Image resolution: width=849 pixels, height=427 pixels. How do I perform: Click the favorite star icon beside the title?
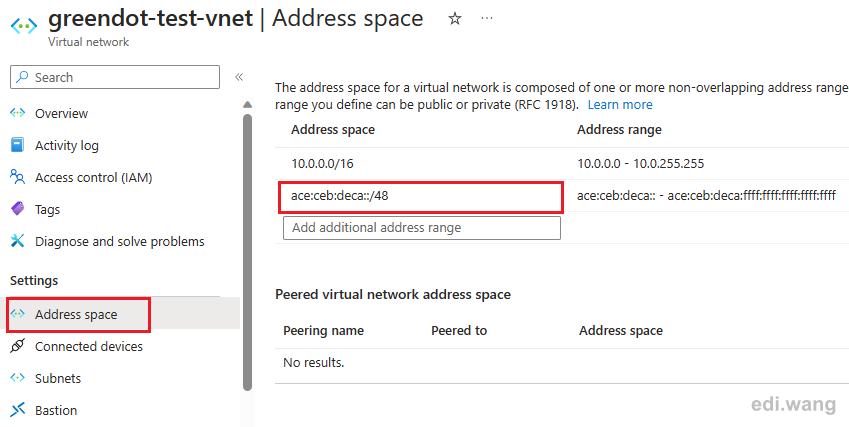[455, 19]
